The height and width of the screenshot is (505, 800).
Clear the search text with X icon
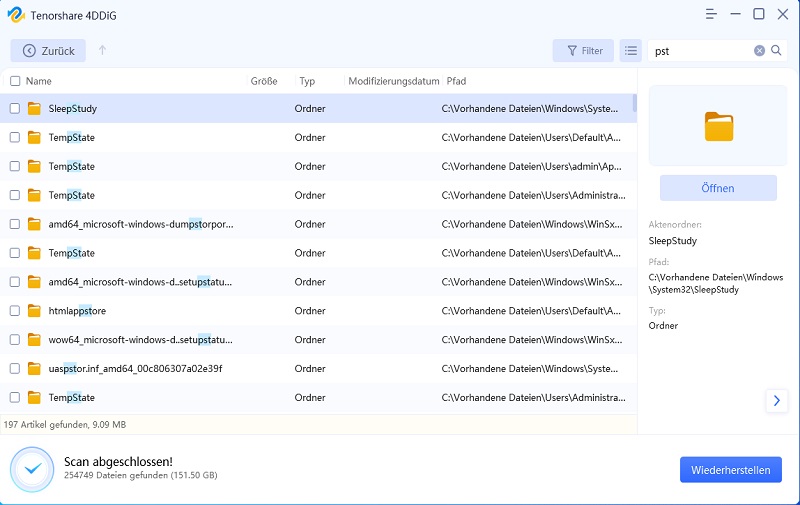click(x=759, y=50)
